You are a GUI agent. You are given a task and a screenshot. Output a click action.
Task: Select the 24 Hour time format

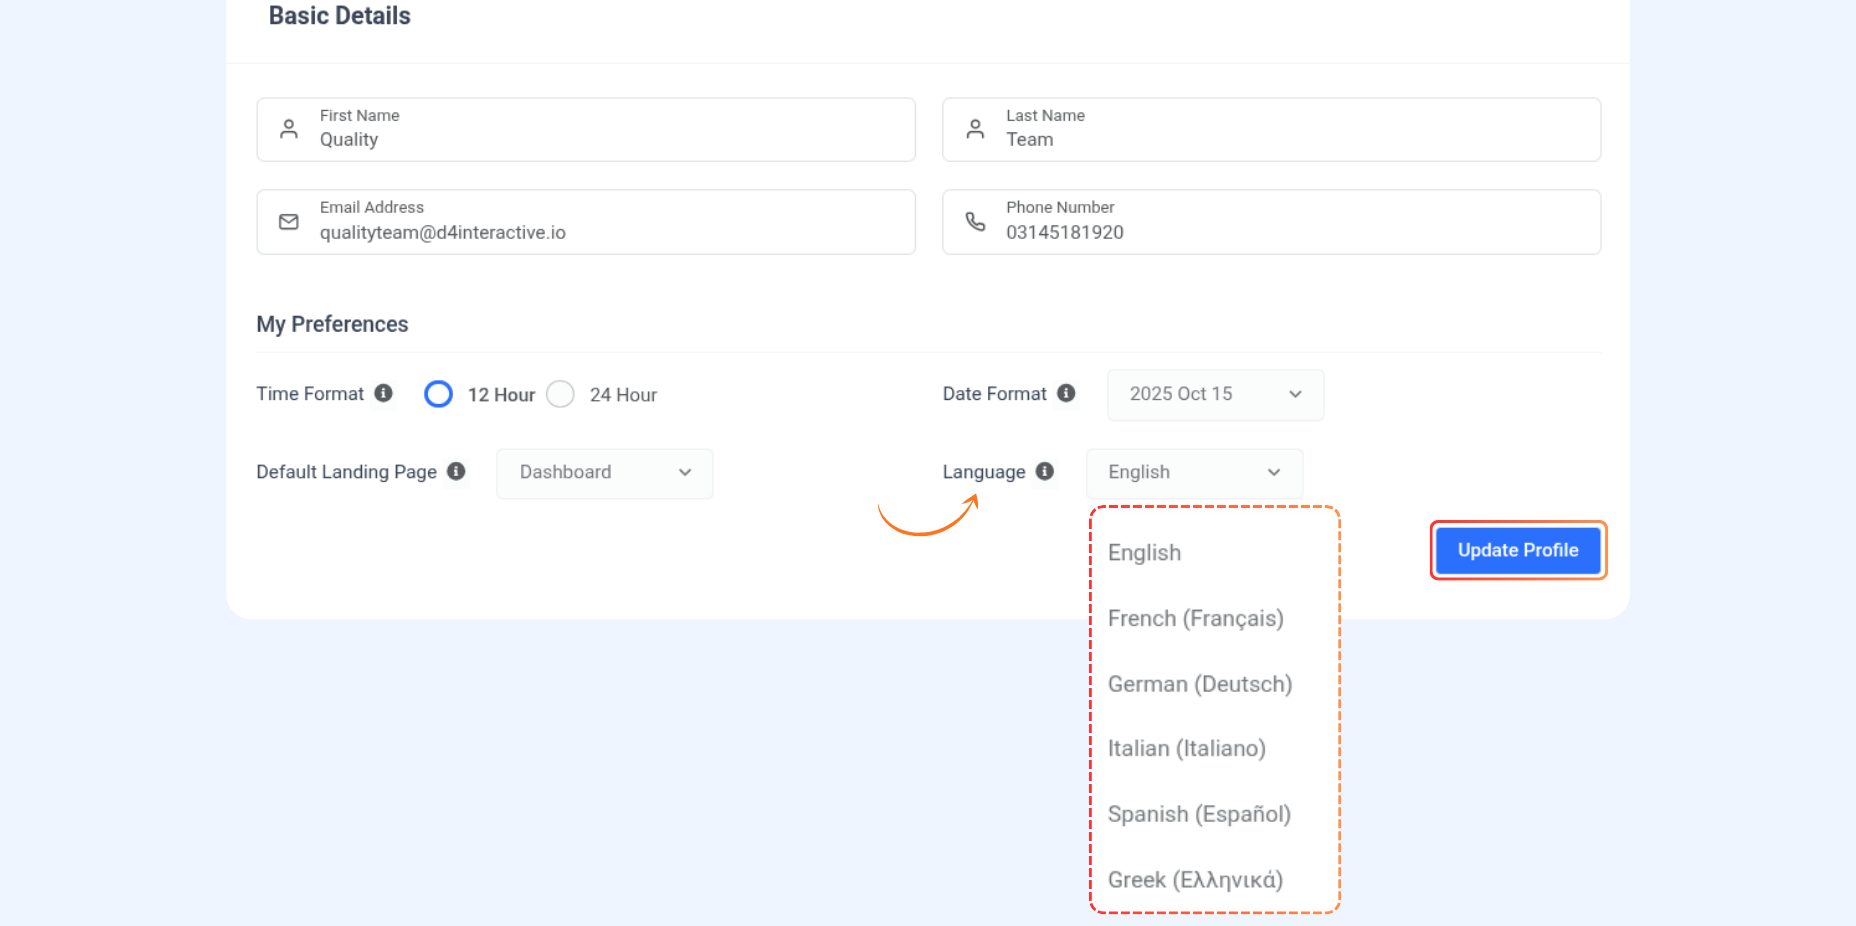[560, 394]
